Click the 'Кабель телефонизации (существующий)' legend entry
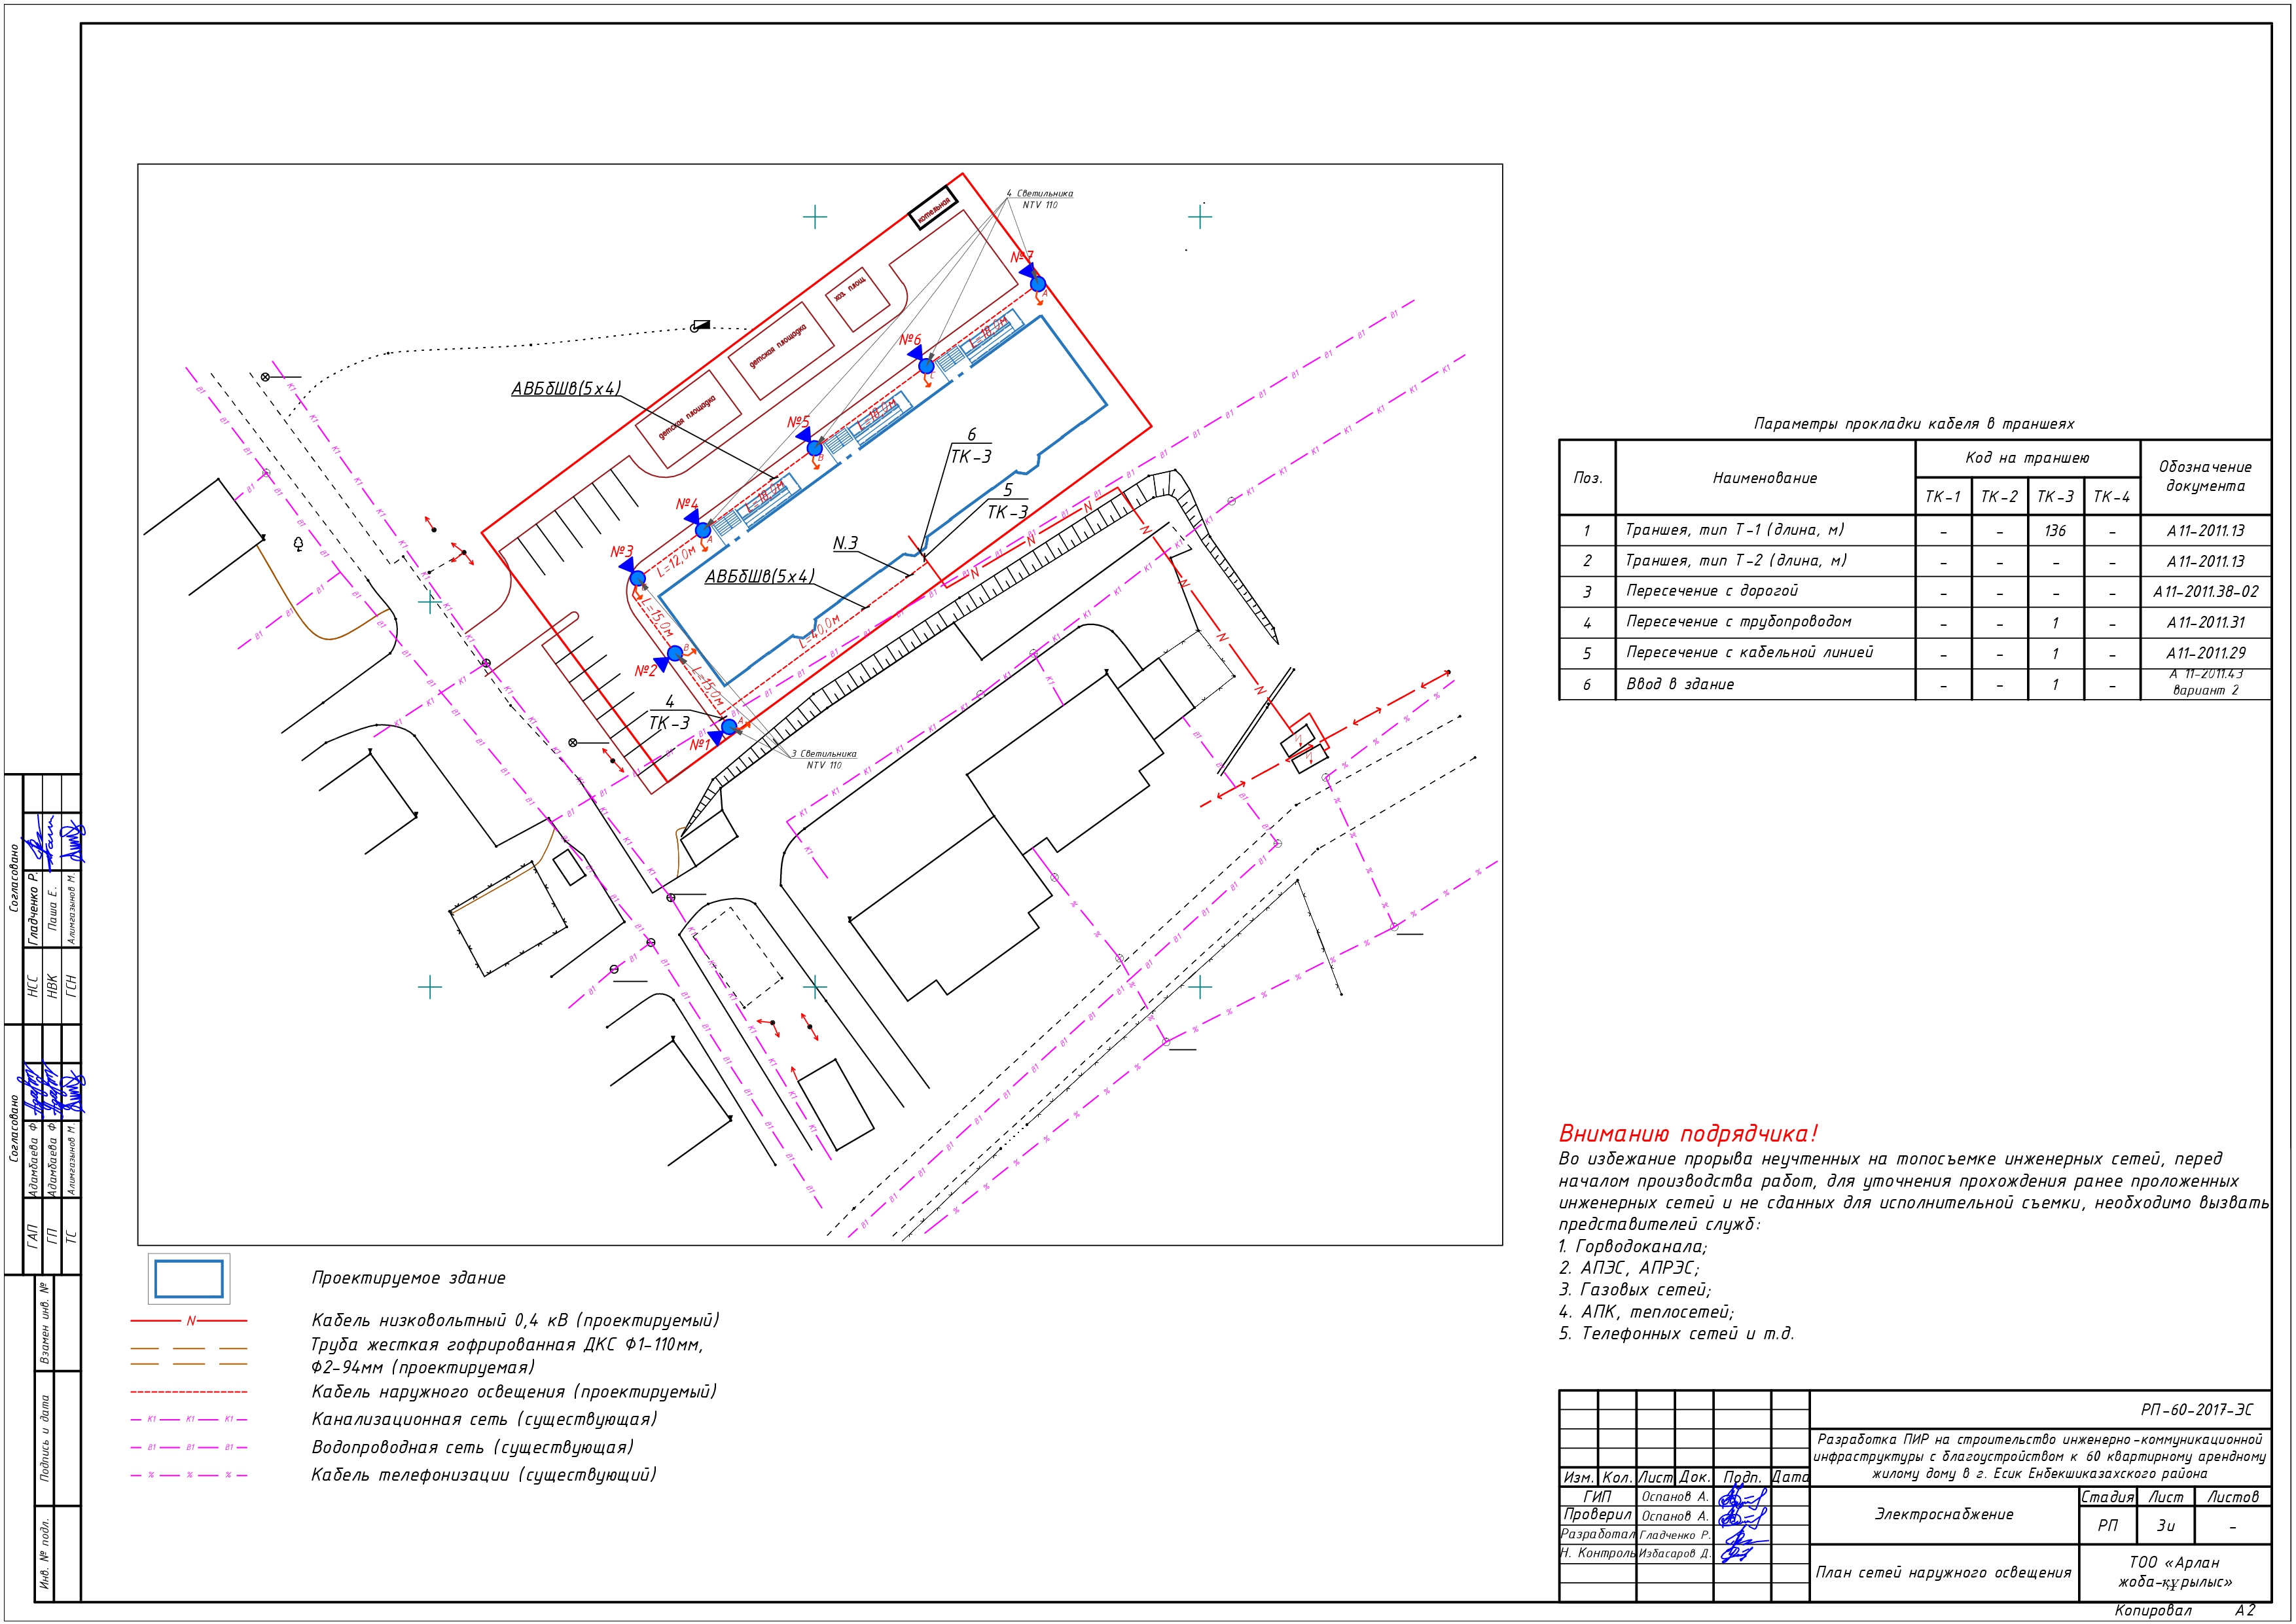 [x=484, y=1475]
